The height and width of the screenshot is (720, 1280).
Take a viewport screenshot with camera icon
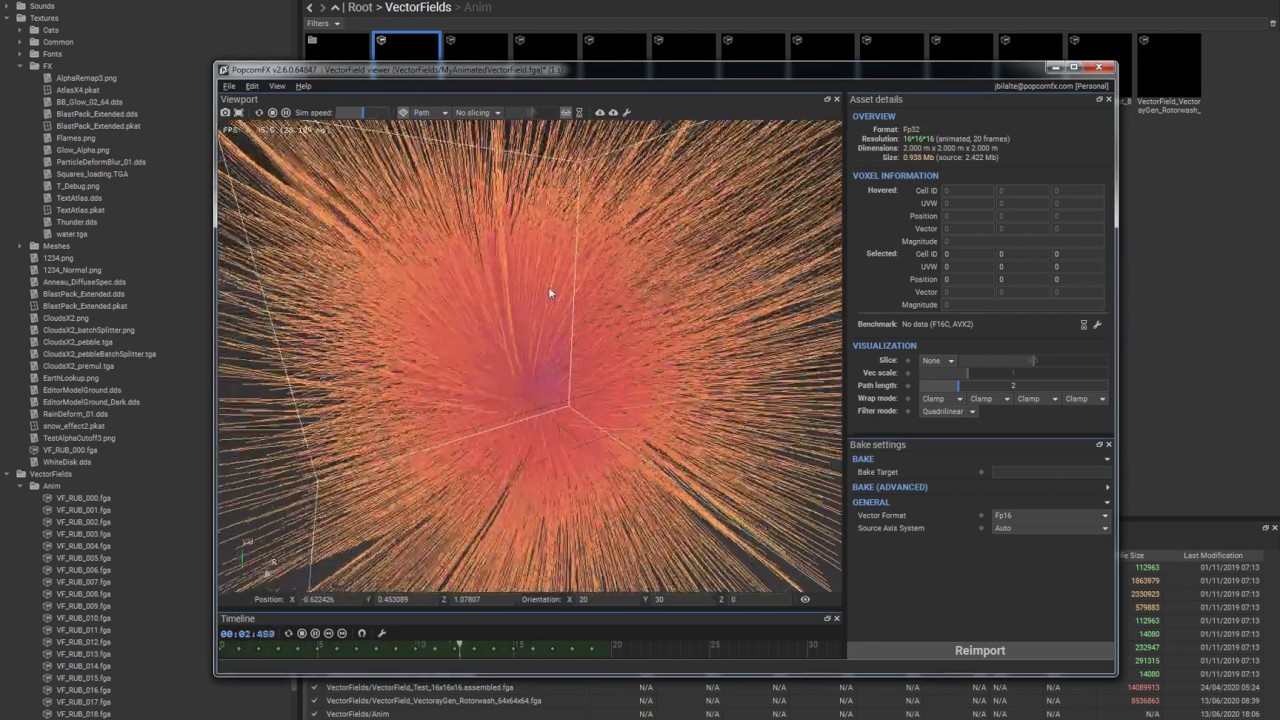coord(225,112)
